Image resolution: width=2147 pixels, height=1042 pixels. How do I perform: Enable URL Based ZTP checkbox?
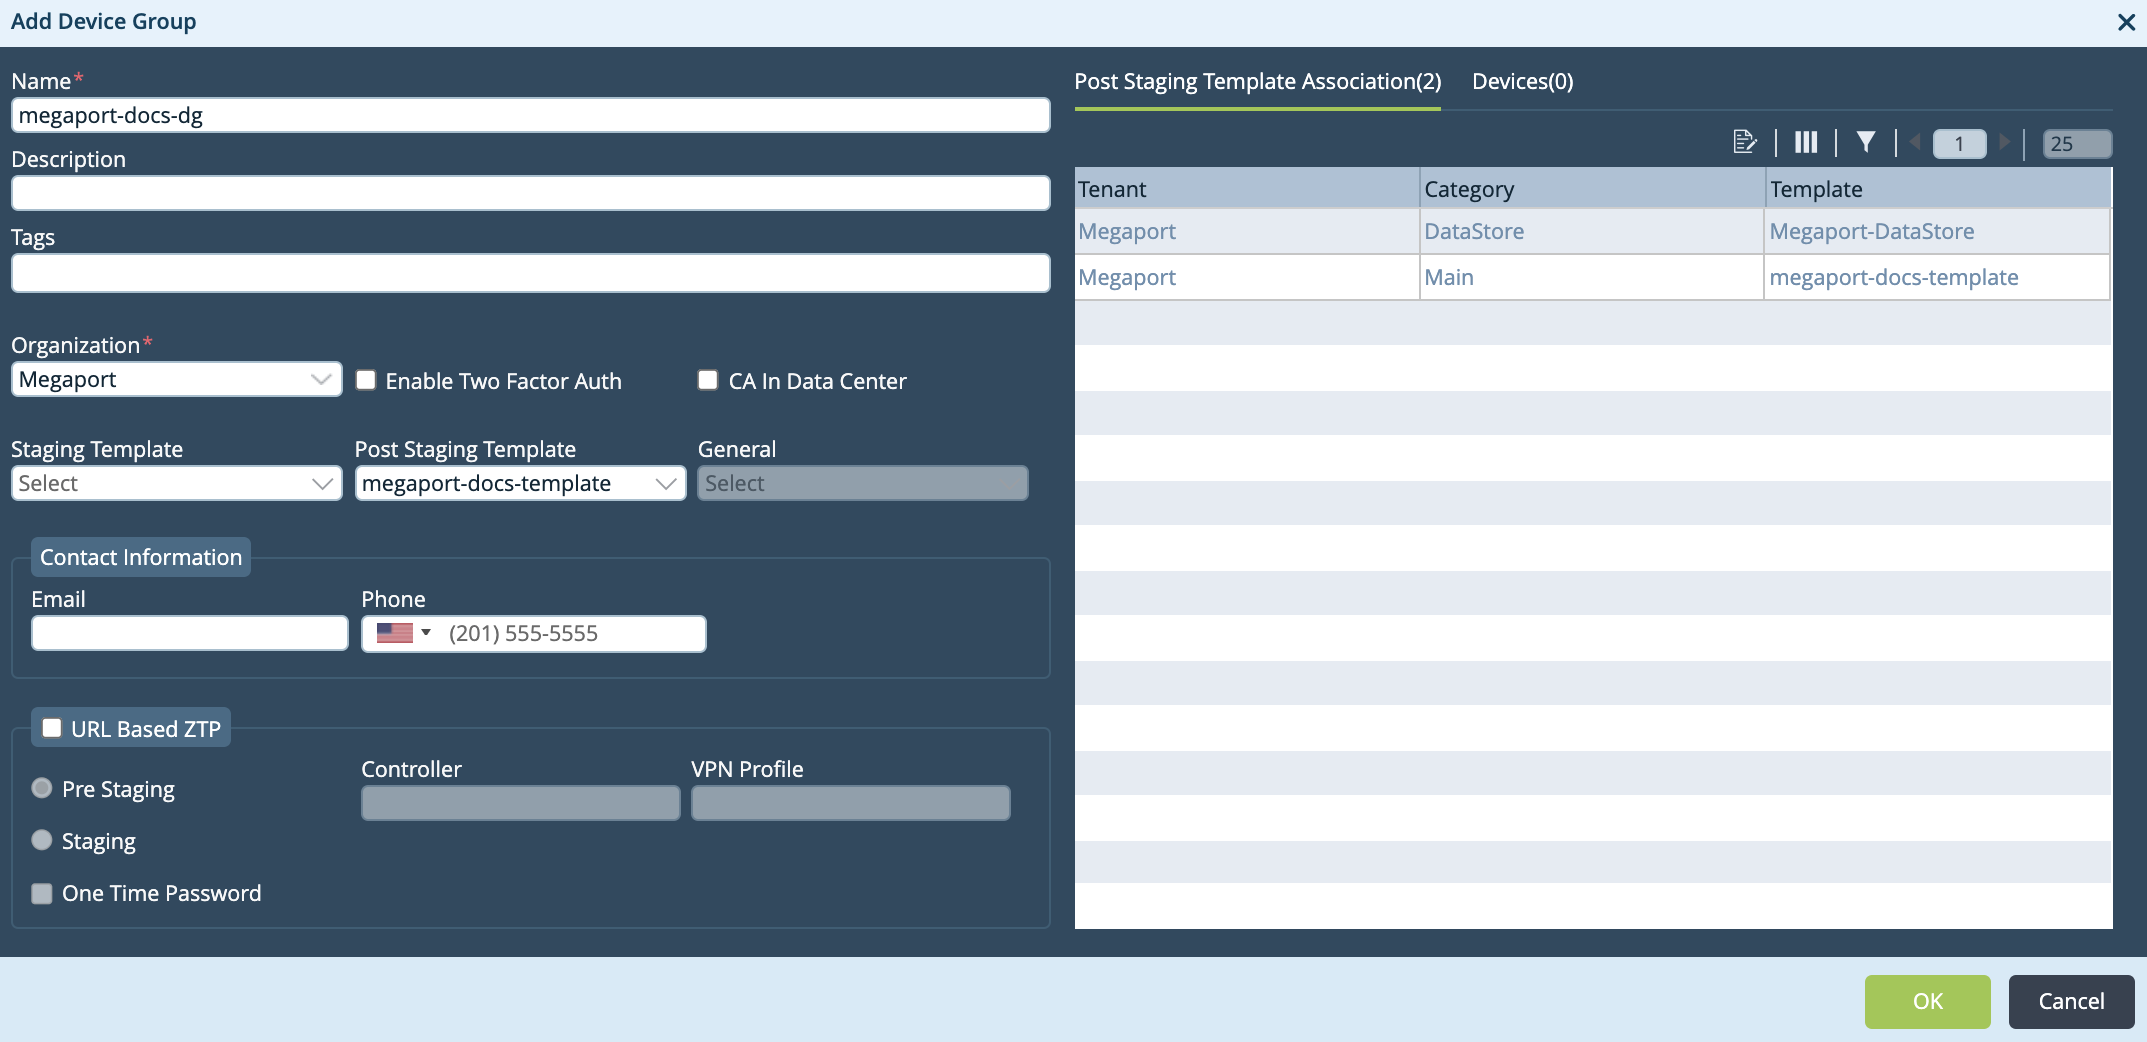point(52,728)
